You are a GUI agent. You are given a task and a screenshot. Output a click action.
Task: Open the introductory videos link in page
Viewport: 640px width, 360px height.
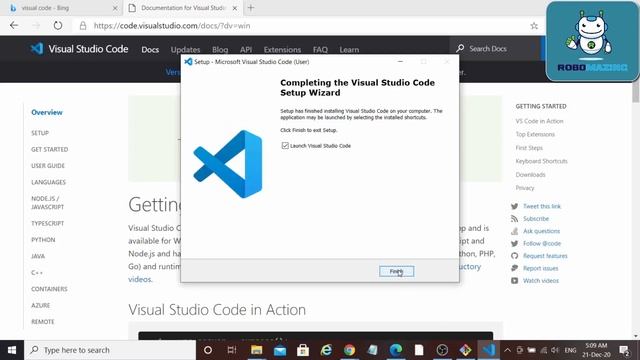(x=140, y=279)
